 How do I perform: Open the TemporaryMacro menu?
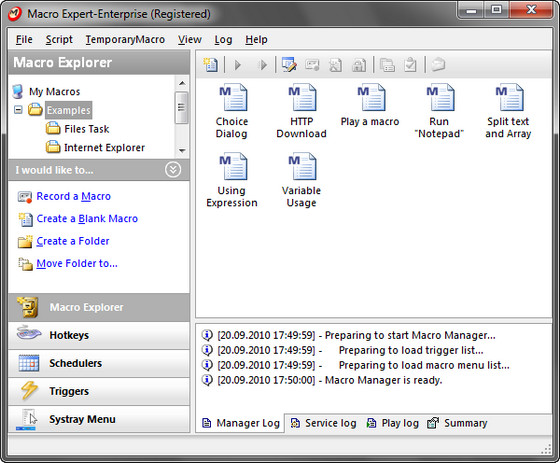pos(125,39)
